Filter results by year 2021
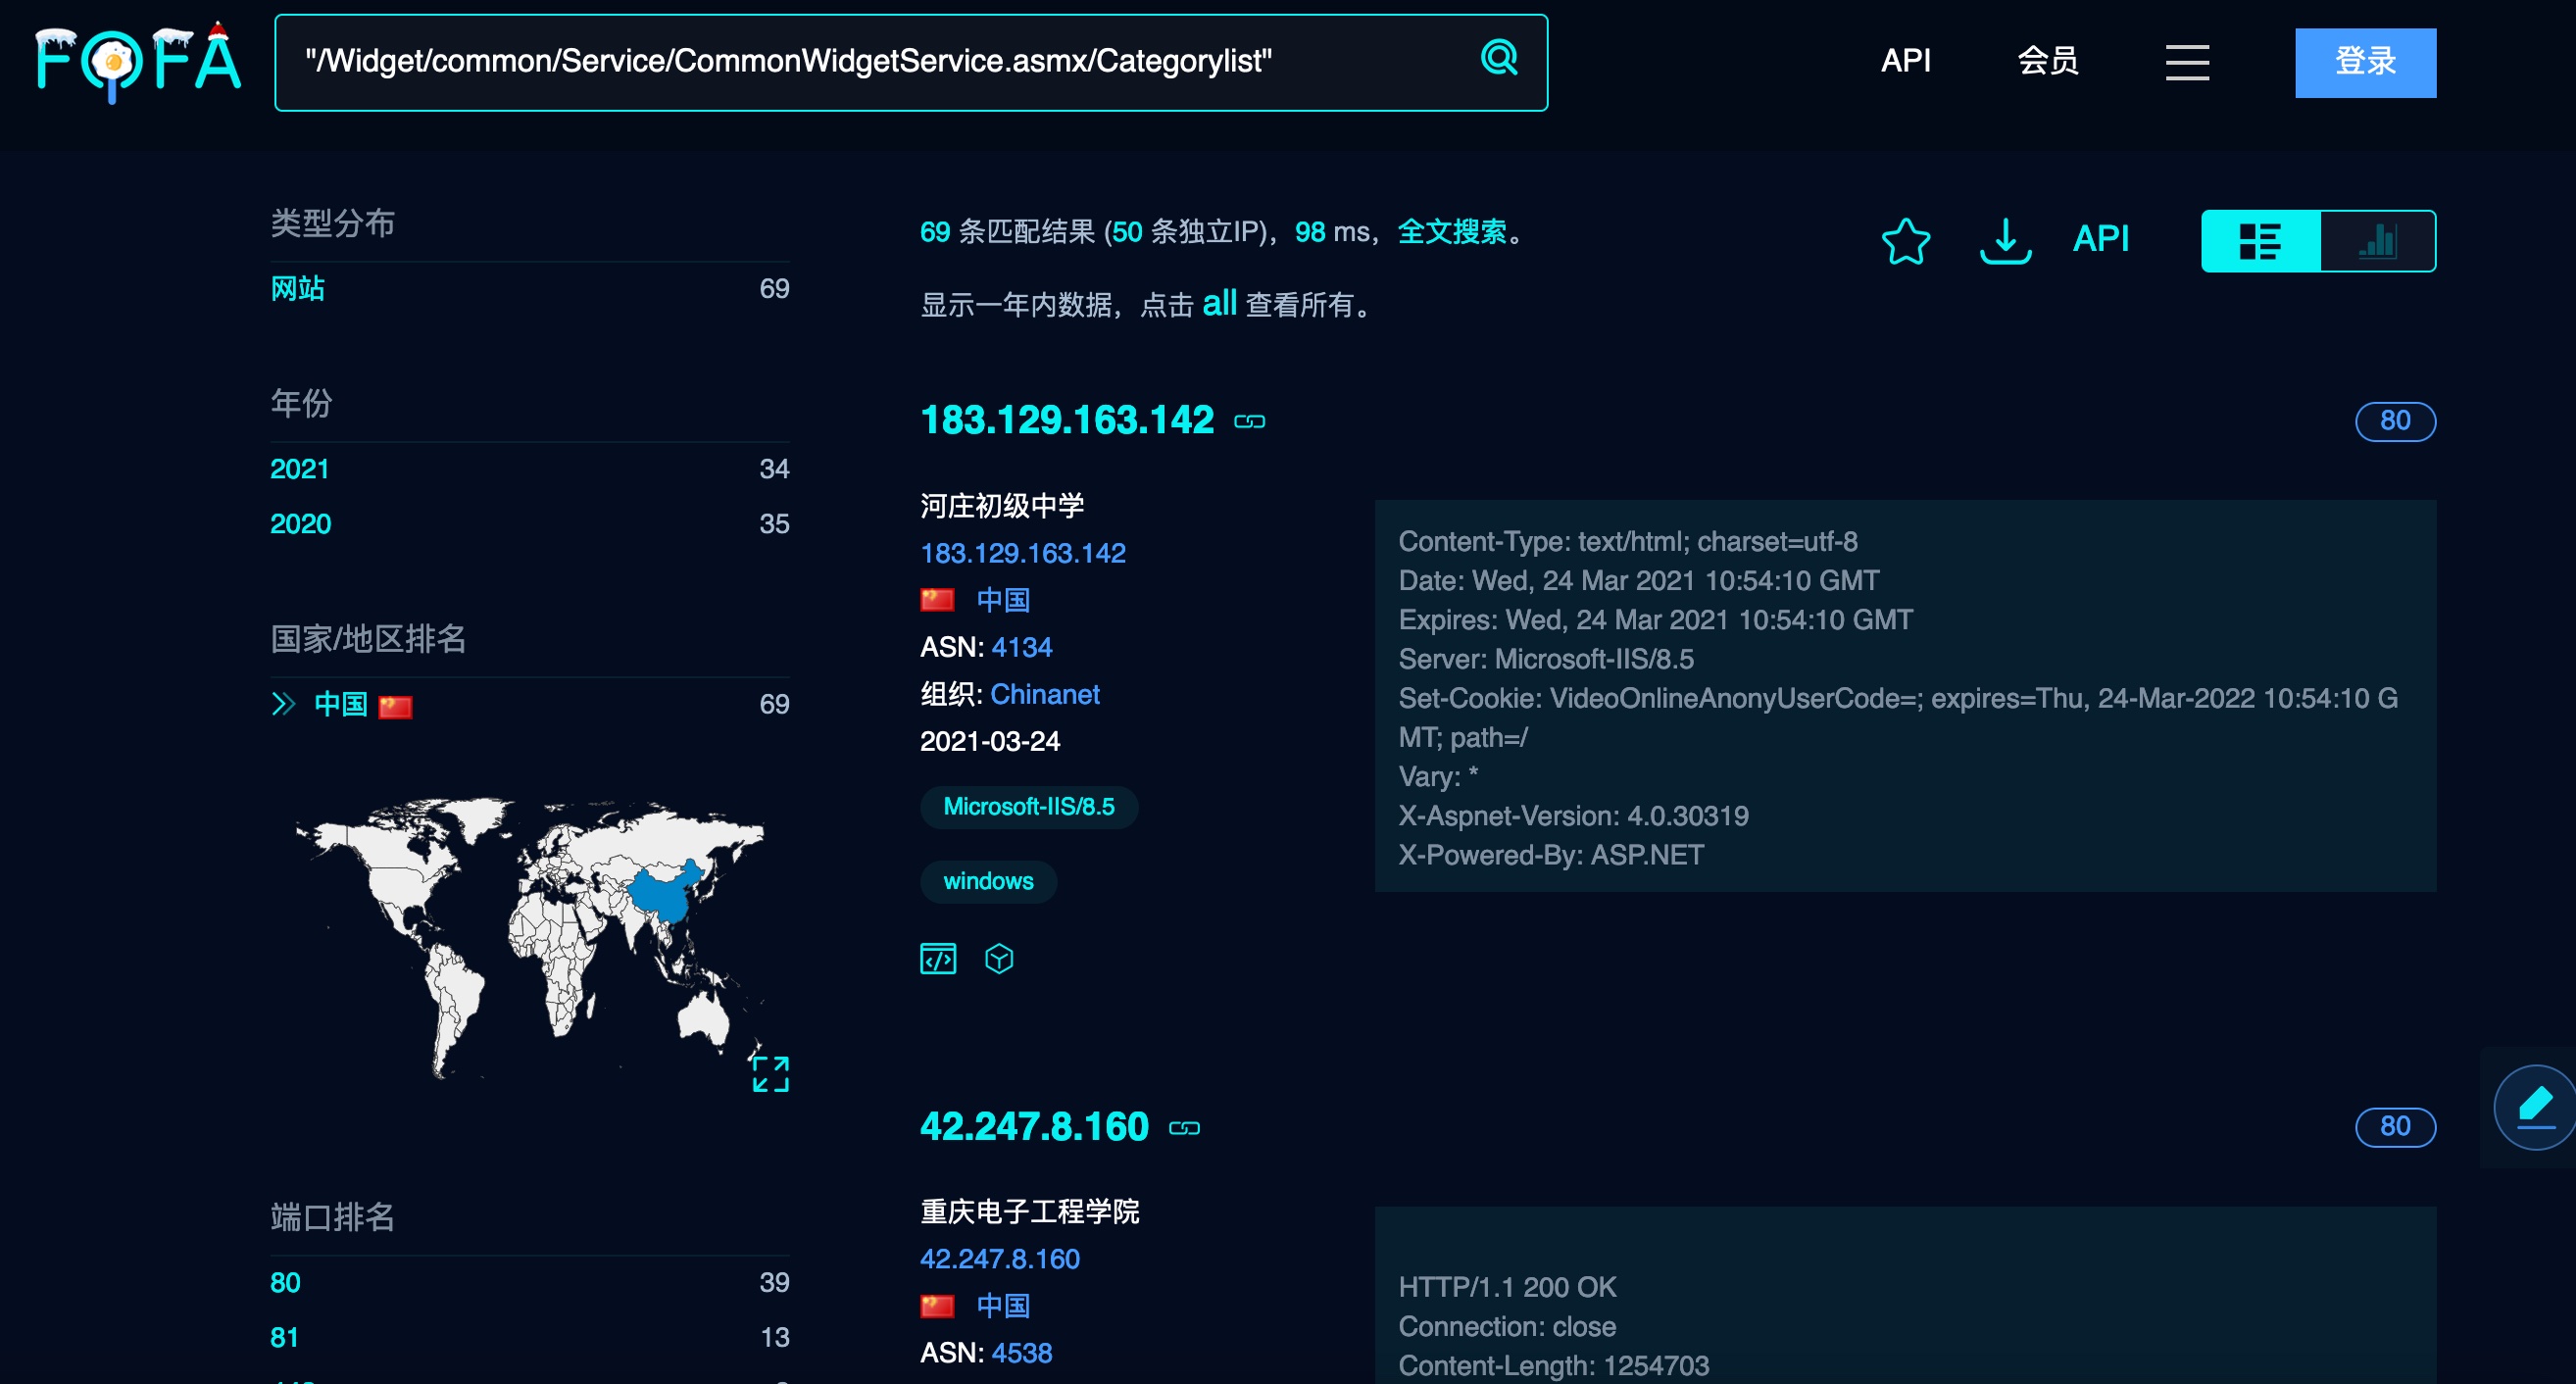Image resolution: width=2576 pixels, height=1384 pixels. point(299,468)
